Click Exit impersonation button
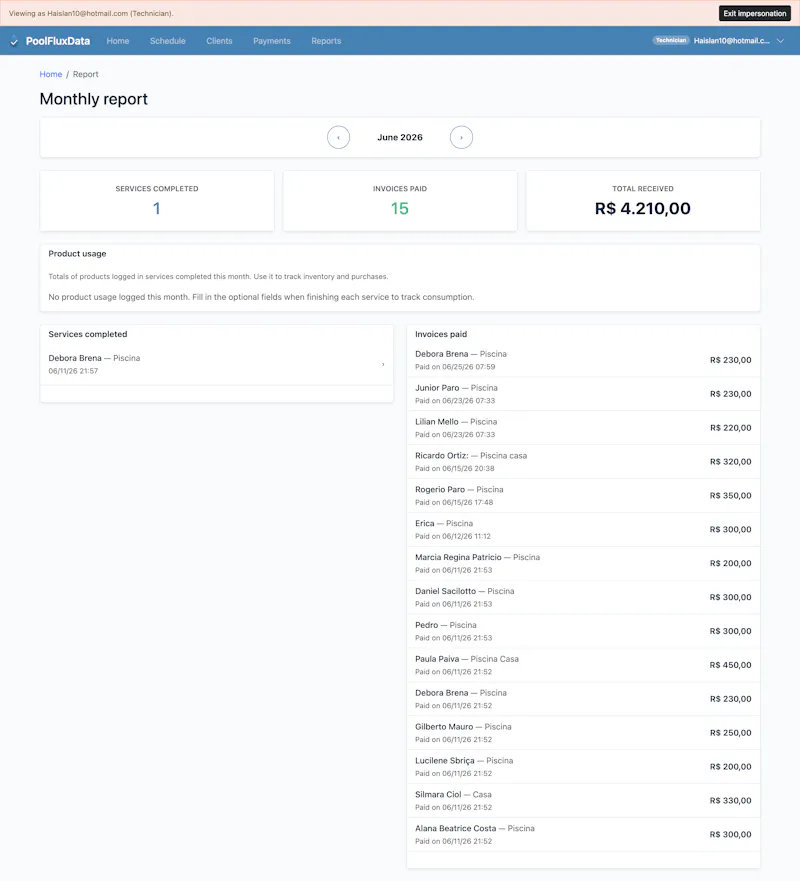The image size is (800, 881). tap(754, 13)
